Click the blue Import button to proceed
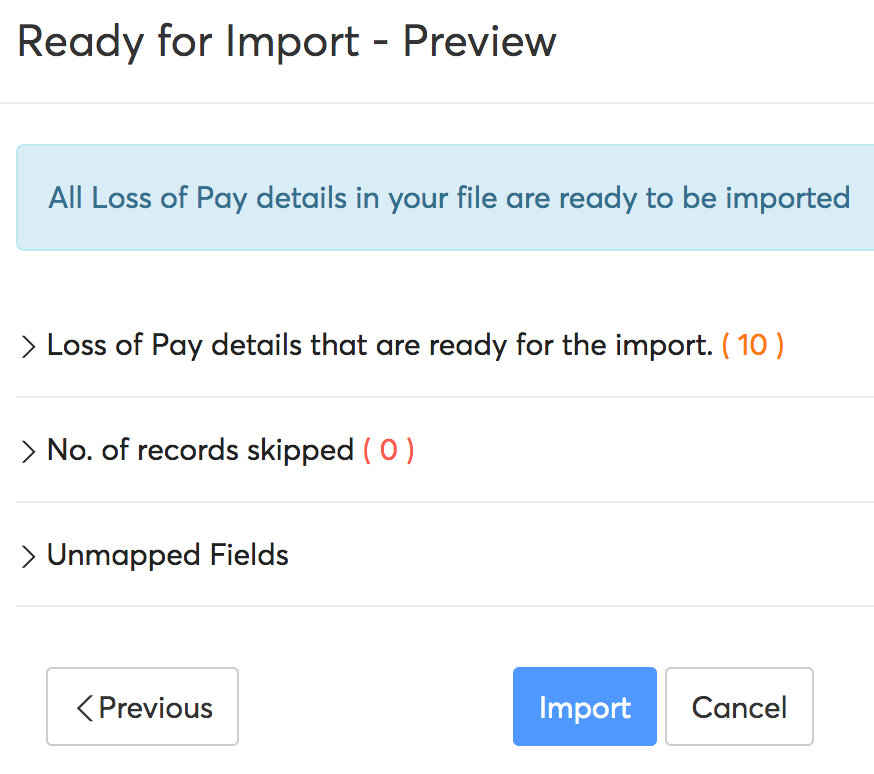The height and width of the screenshot is (774, 874). [584, 707]
